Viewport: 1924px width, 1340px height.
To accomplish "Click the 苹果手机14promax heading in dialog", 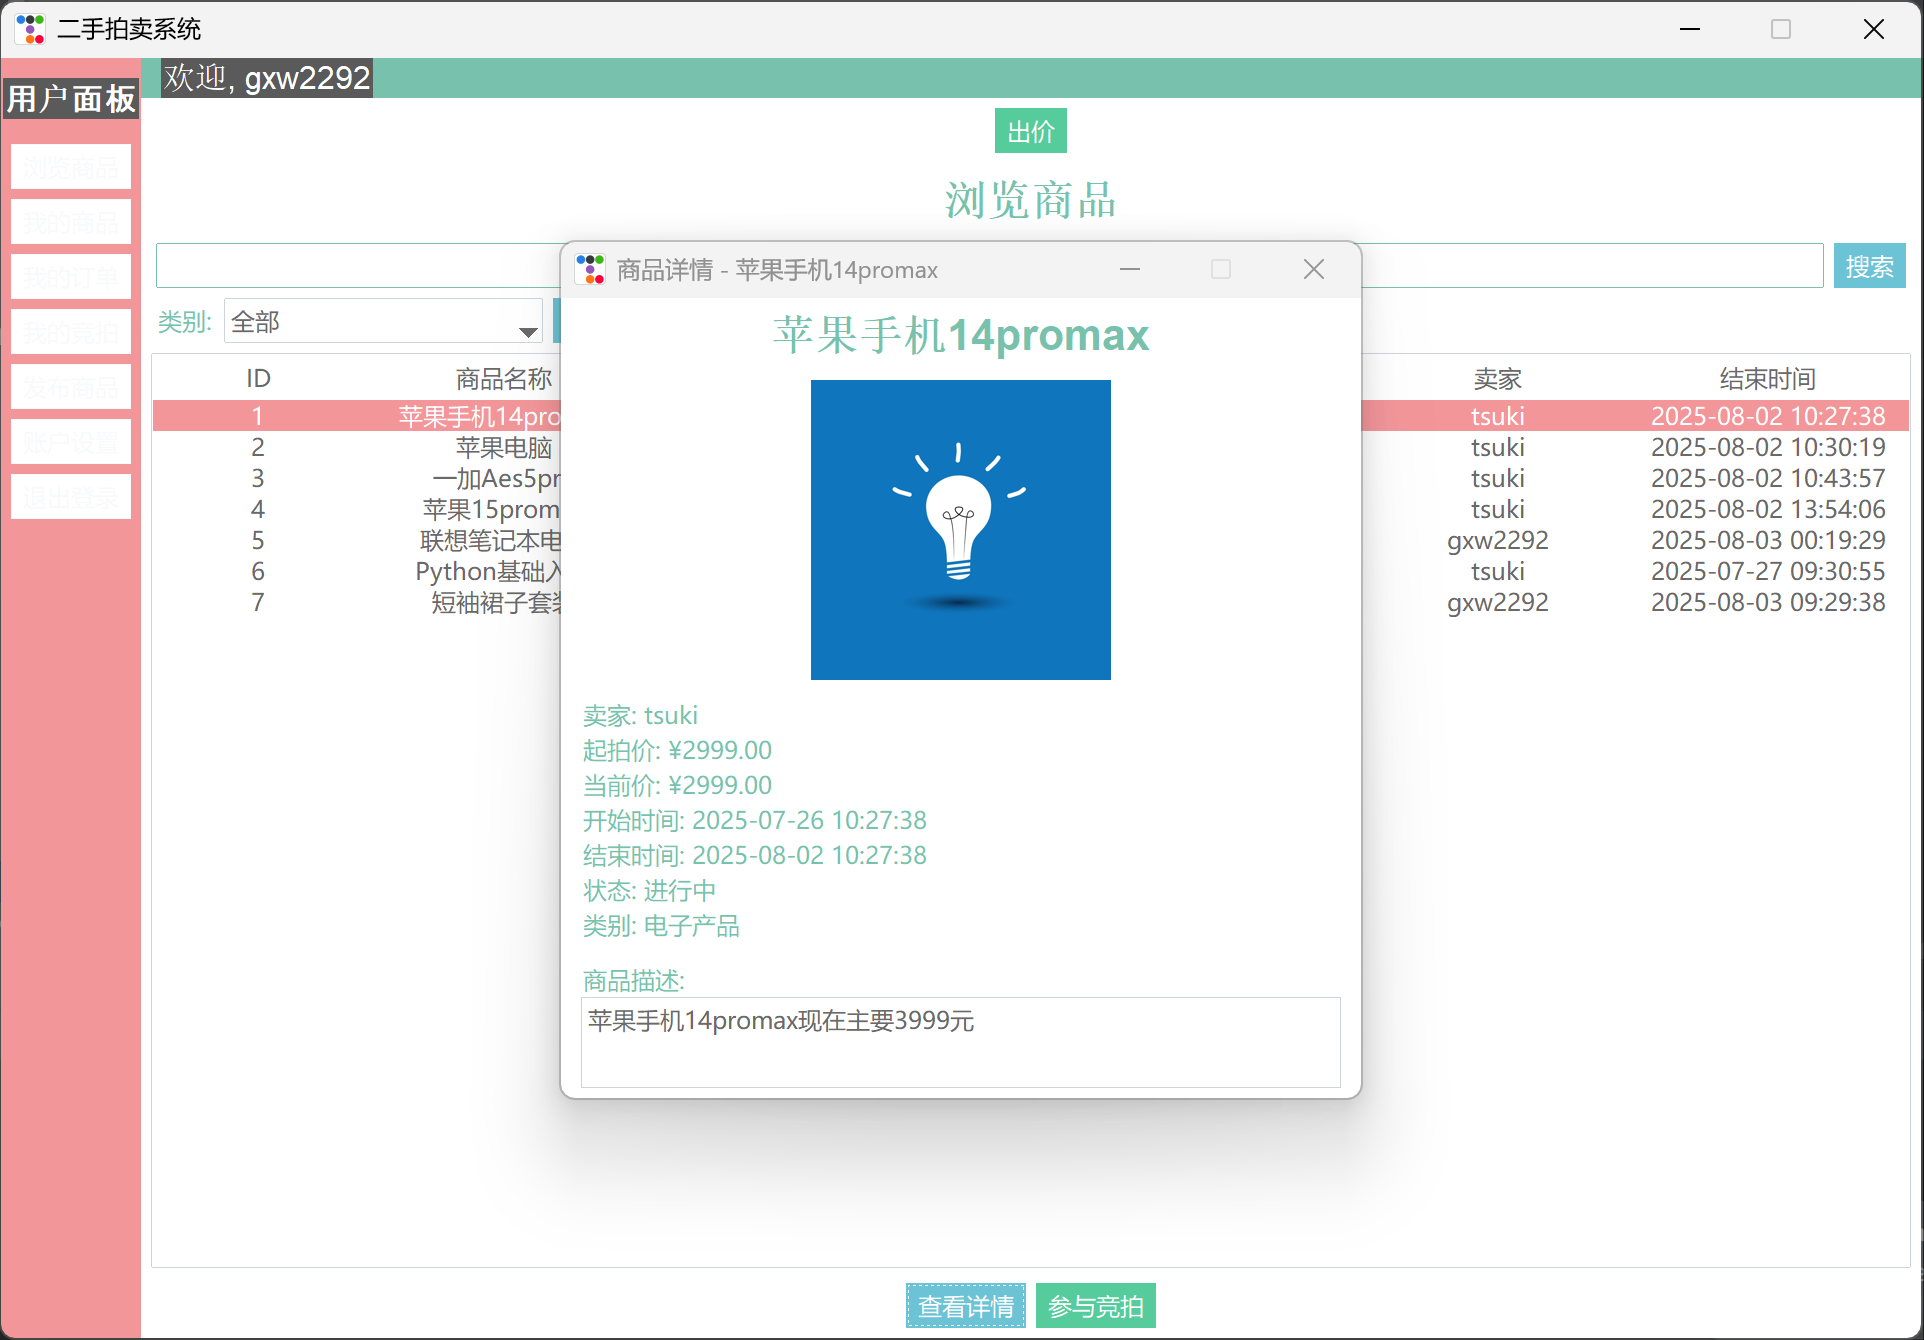I will pos(961,335).
